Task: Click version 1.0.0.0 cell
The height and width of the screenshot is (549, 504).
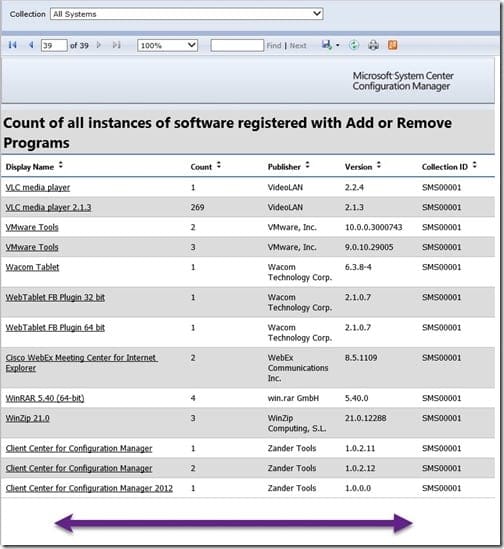Action: (358, 488)
